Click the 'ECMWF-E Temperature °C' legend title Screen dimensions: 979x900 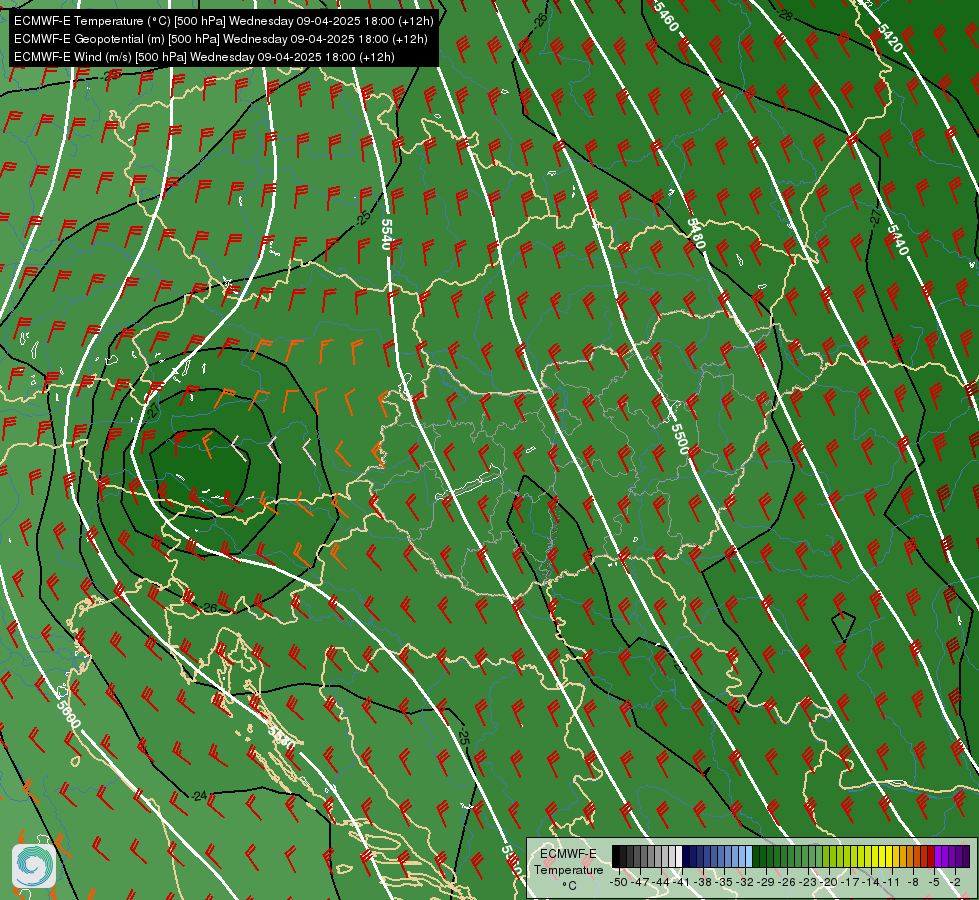point(568,869)
